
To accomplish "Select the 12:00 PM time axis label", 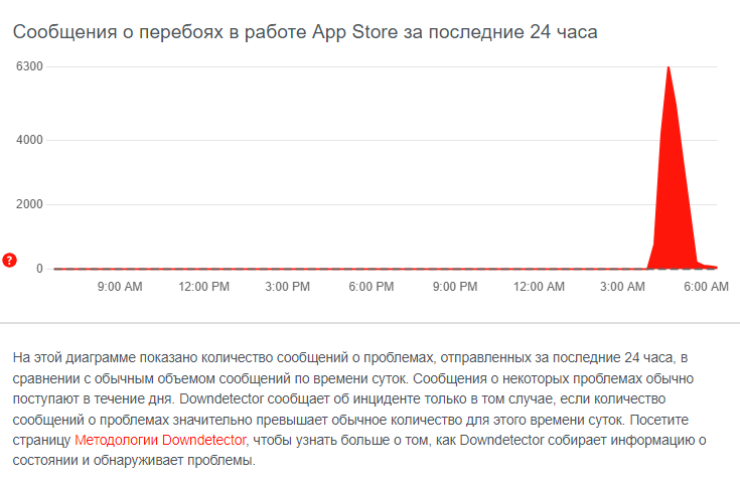I will [x=204, y=288].
